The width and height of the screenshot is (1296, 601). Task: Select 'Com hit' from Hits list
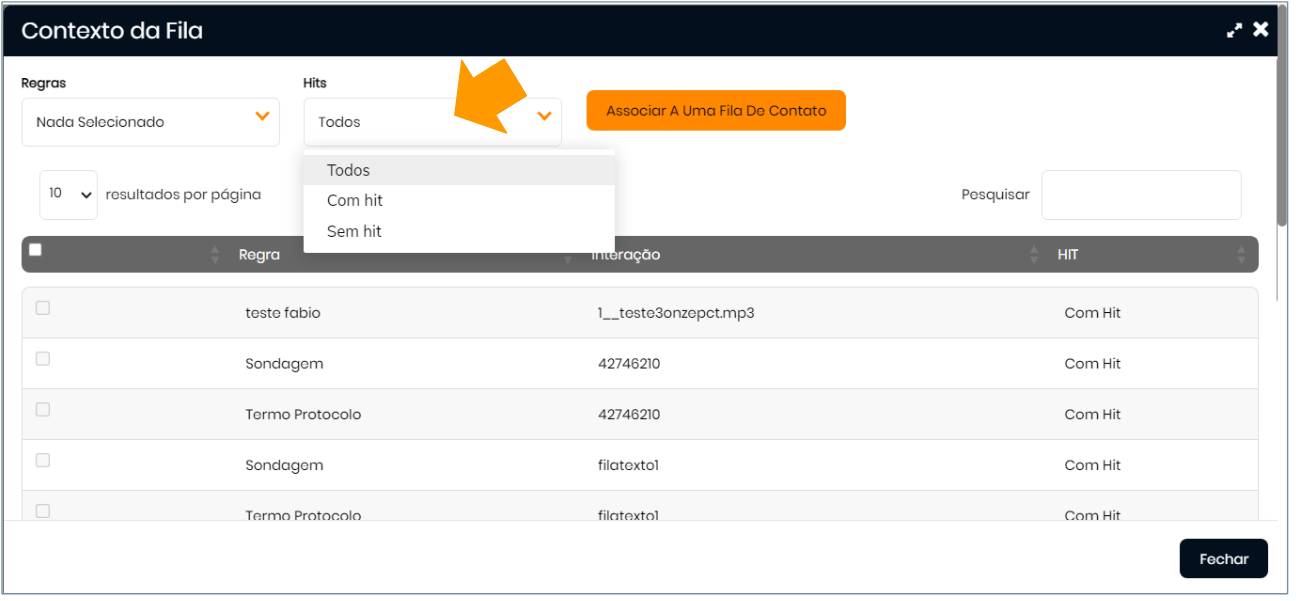[x=355, y=201]
